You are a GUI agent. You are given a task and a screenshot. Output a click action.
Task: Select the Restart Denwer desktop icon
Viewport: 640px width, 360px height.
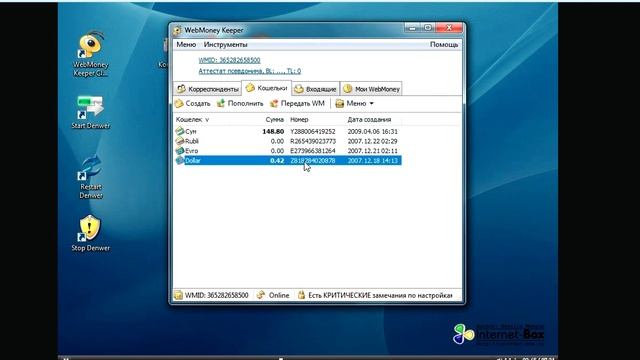[90, 176]
